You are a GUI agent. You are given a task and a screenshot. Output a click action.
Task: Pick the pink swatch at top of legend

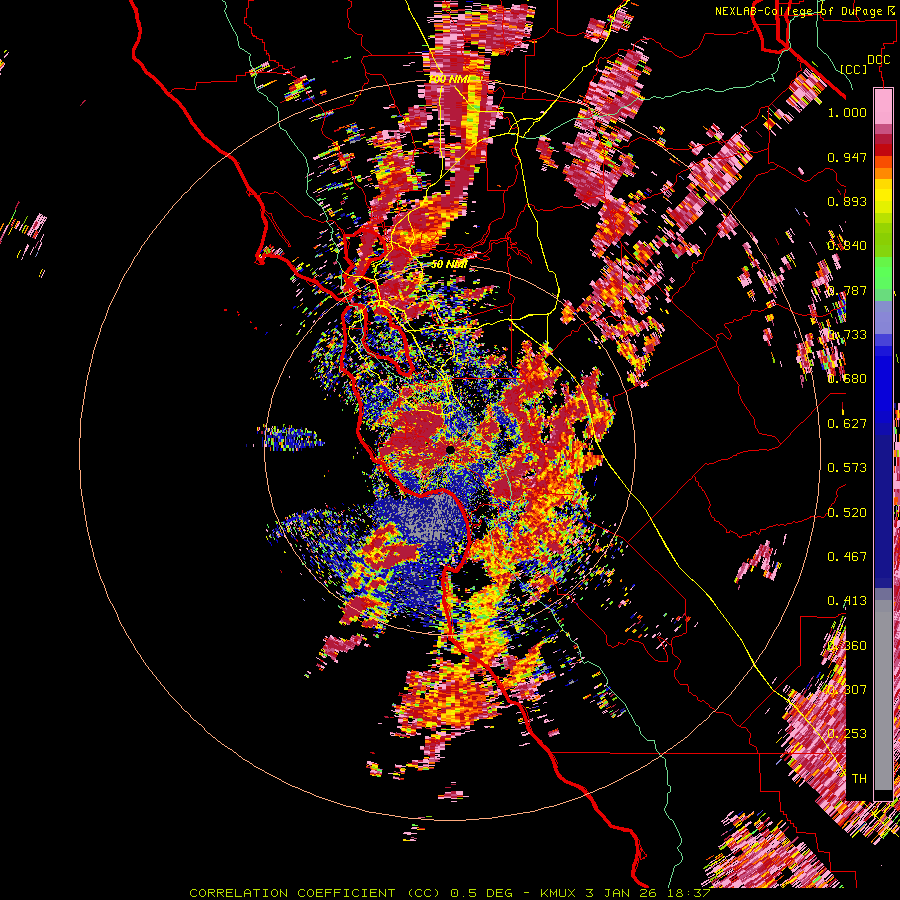tap(883, 106)
